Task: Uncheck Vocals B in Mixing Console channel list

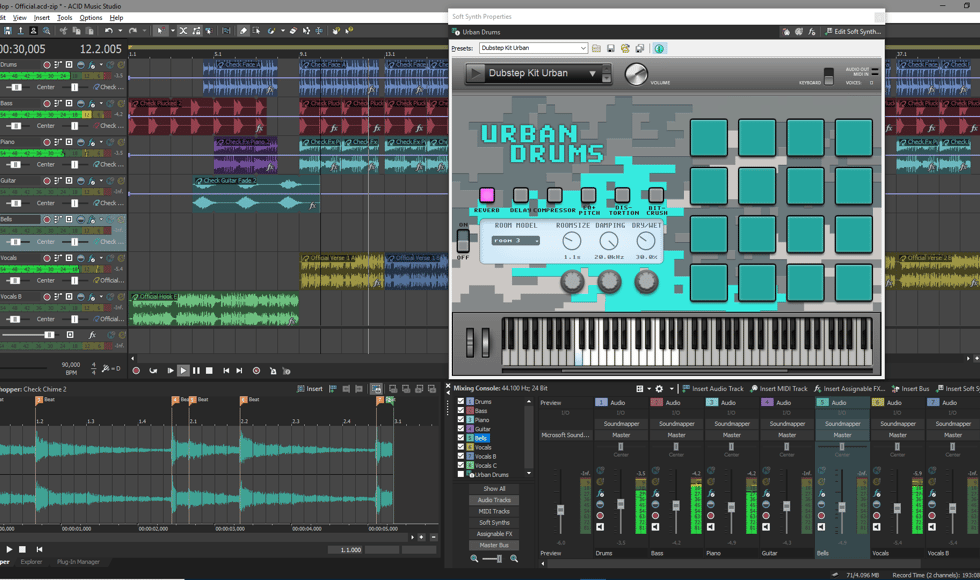Action: (461, 456)
